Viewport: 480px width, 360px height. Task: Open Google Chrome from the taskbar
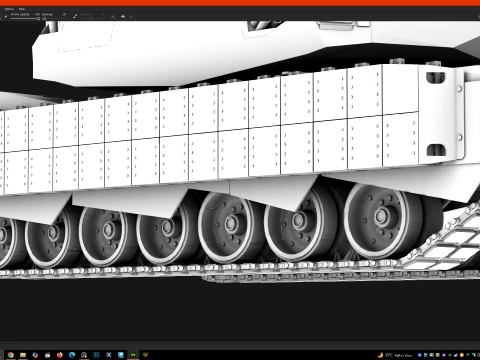pos(11,355)
